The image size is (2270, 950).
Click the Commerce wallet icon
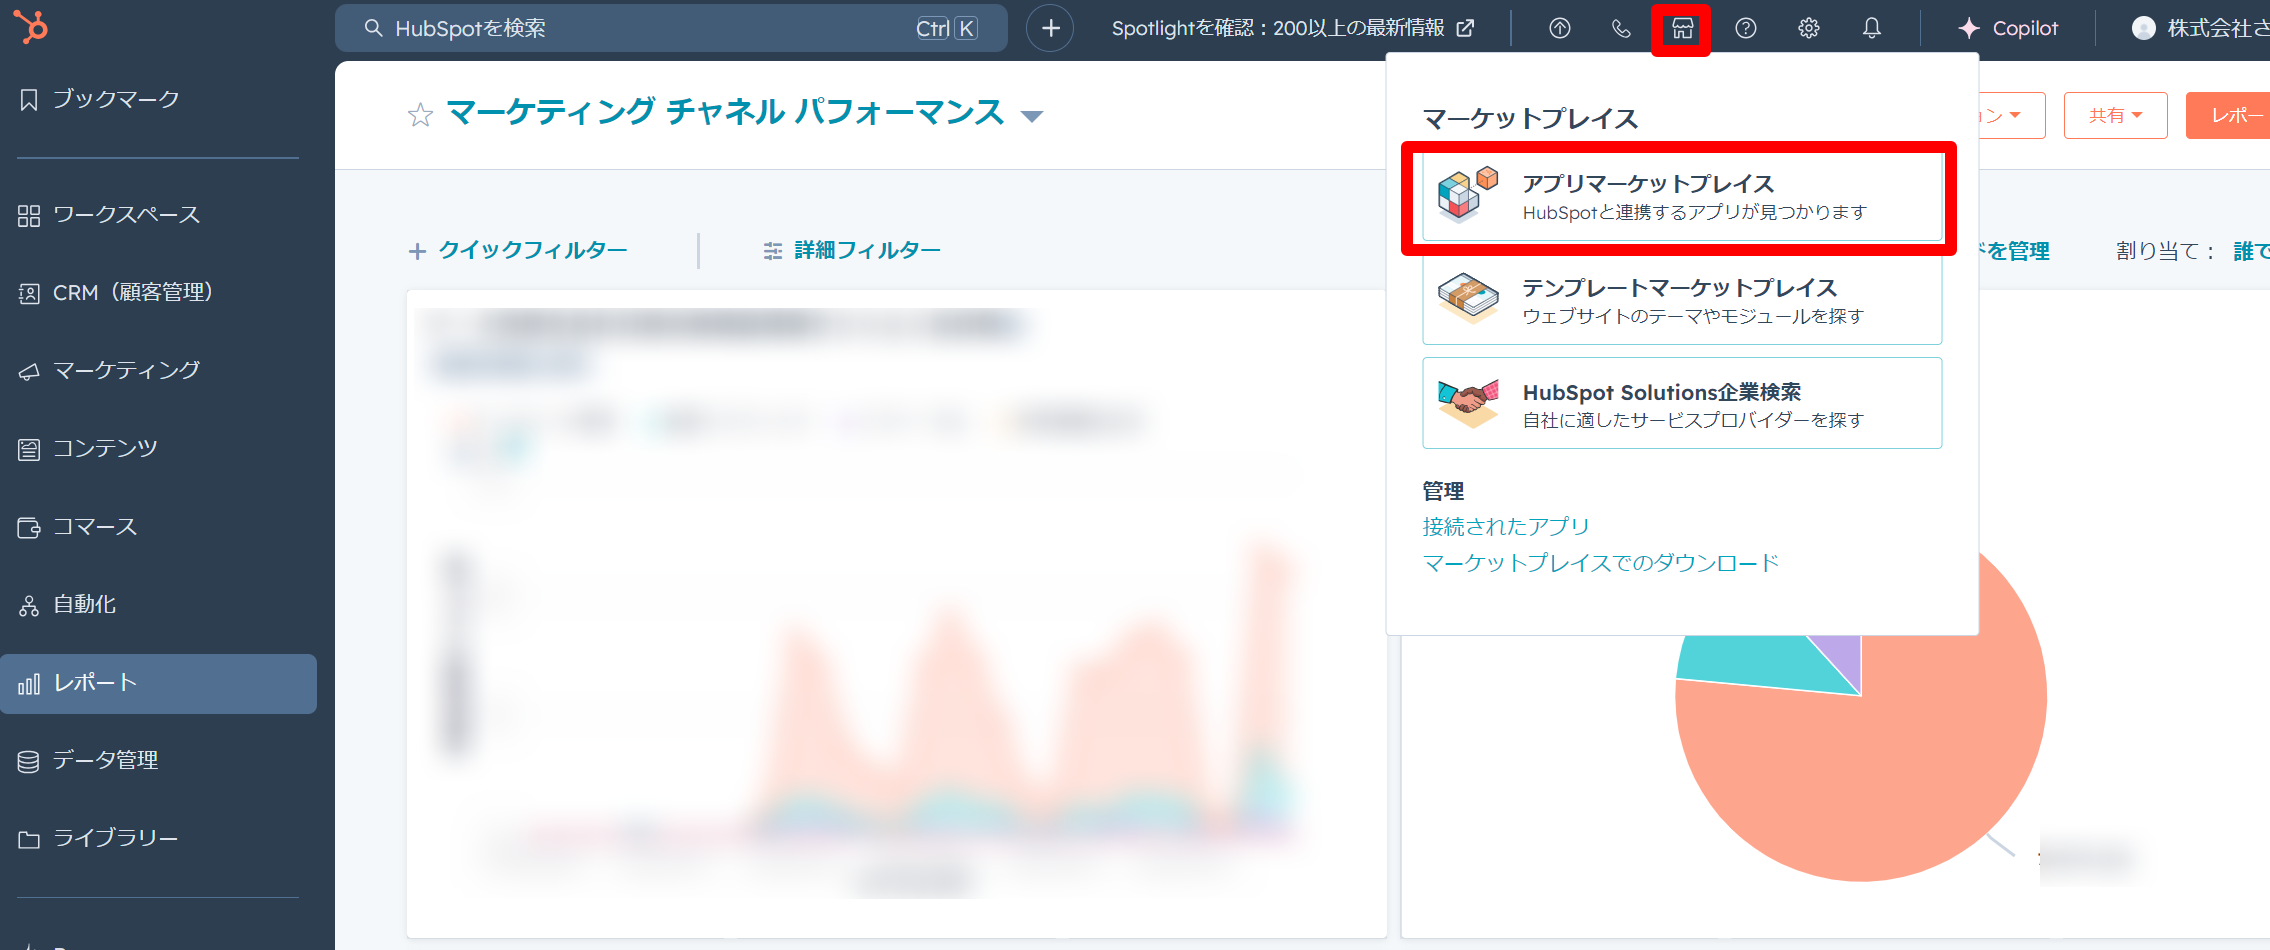(29, 527)
